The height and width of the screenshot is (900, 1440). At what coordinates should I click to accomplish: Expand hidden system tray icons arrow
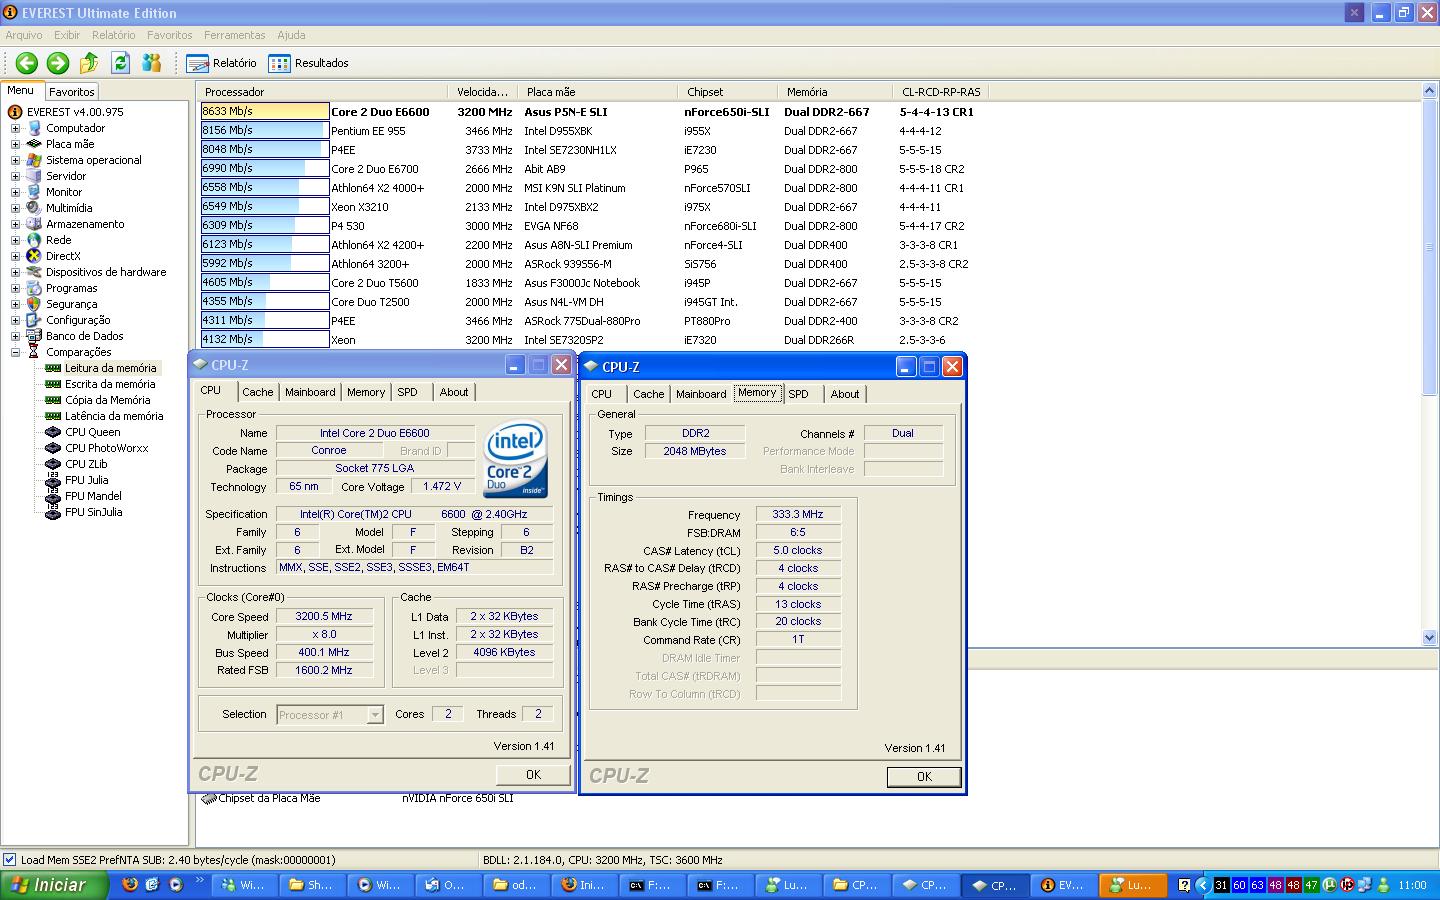[1202, 885]
